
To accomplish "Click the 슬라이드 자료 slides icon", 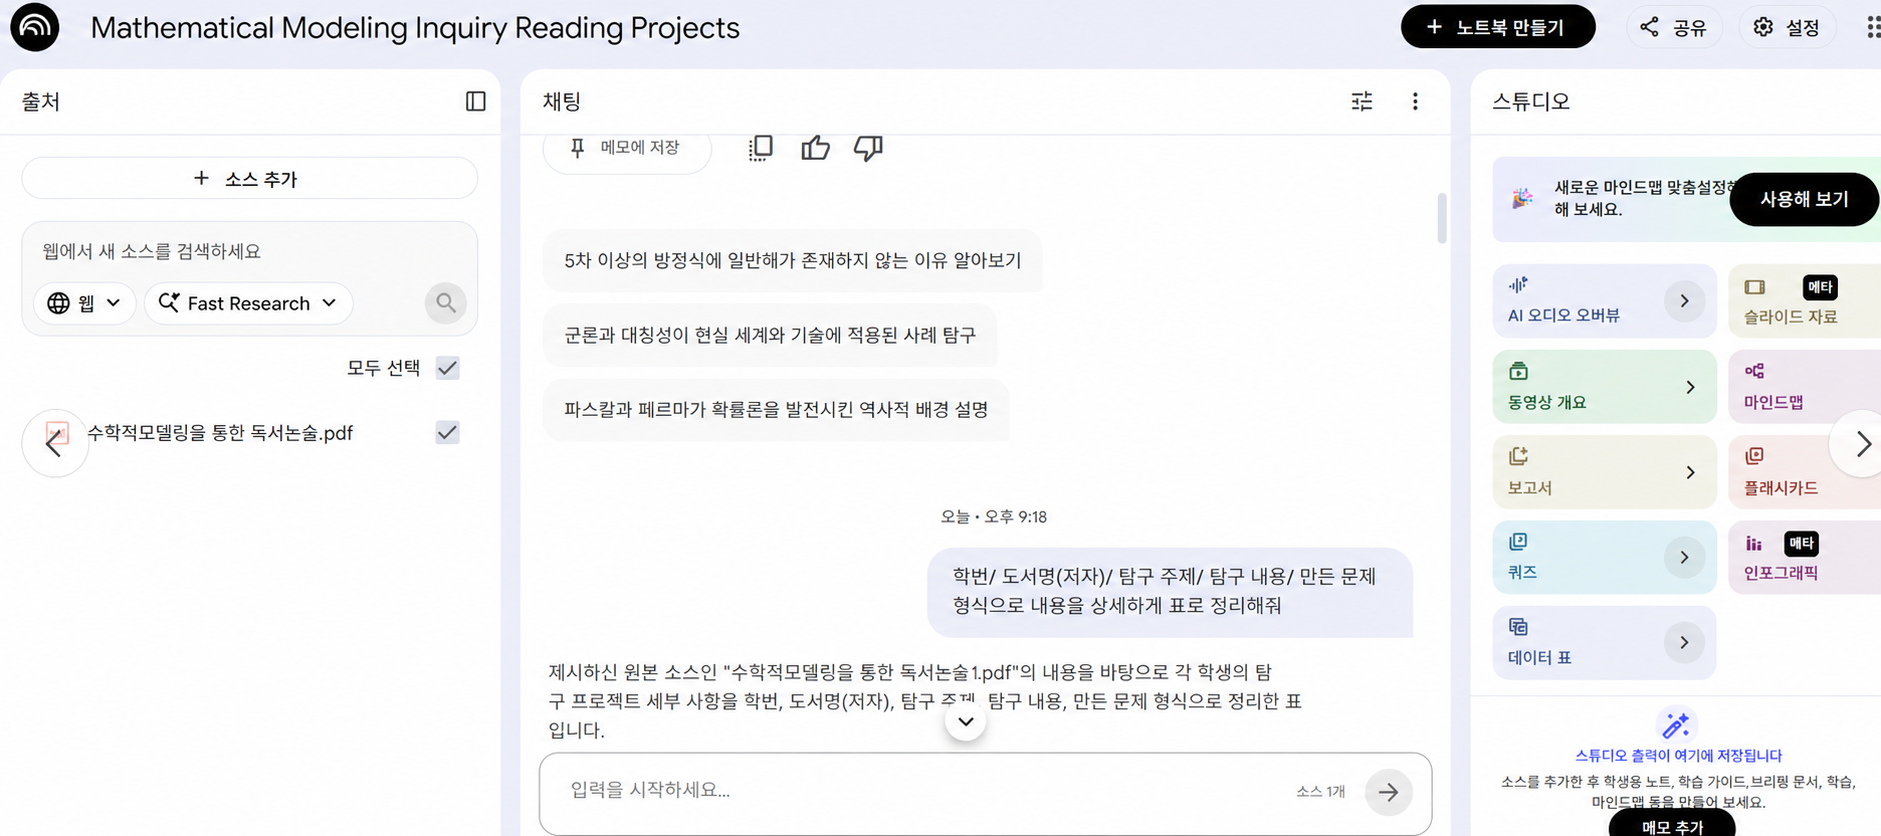I will (x=1755, y=287).
